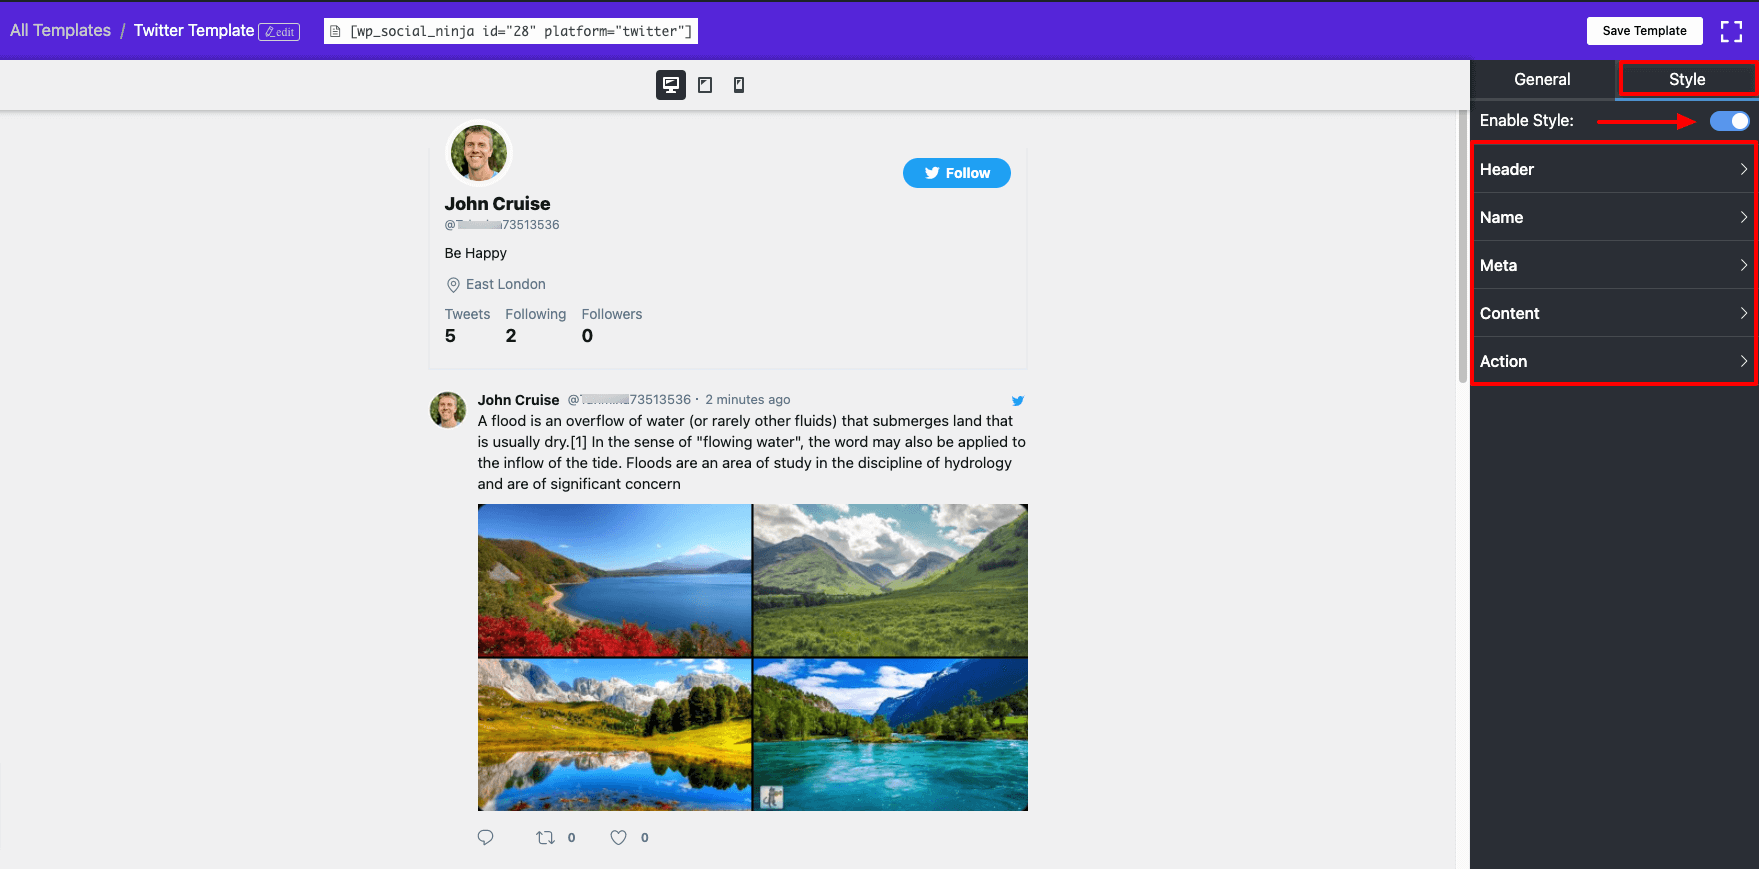1759x869 pixels.
Task: Click the '2 minutes ago' timestamp
Action: tap(748, 400)
